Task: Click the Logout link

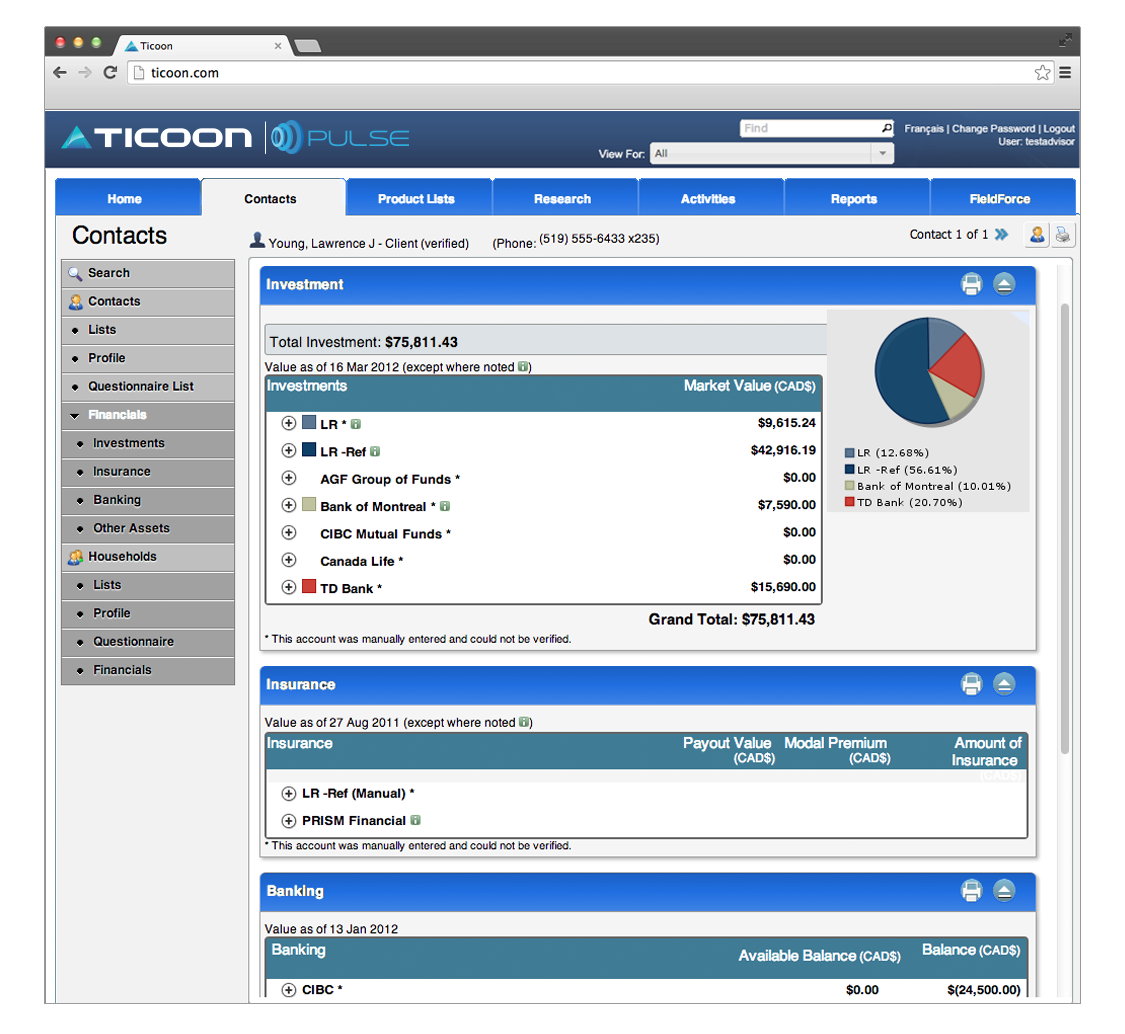Action: pos(1059,128)
